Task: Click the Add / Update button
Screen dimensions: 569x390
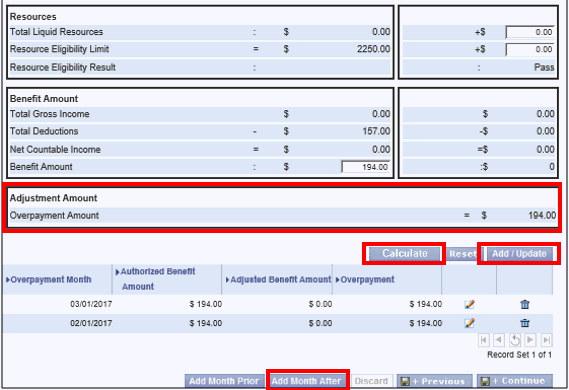Action: coord(519,254)
